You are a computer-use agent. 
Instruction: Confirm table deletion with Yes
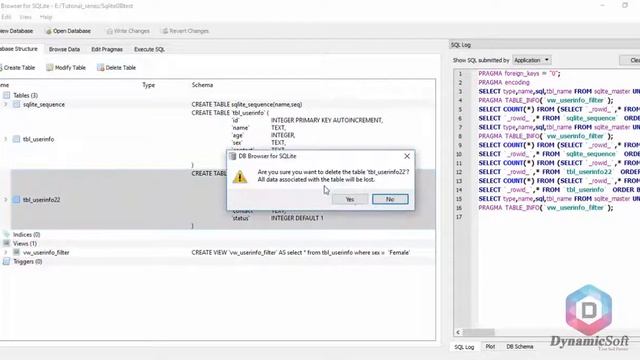coord(350,199)
